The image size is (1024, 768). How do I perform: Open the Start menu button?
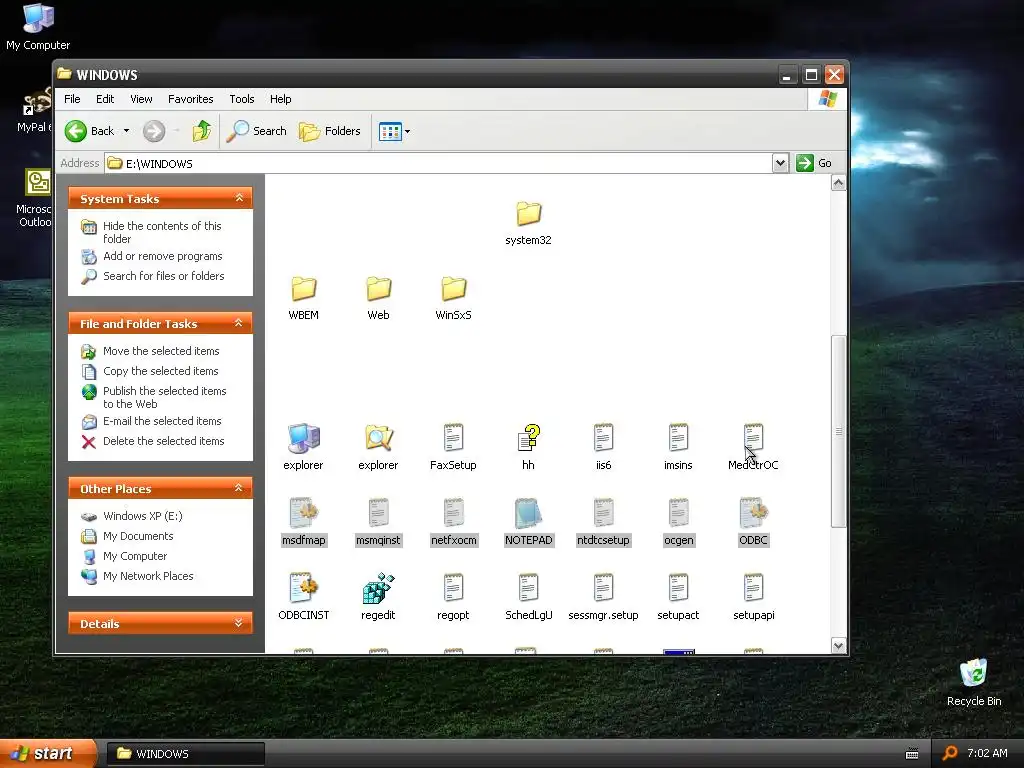click(x=48, y=754)
